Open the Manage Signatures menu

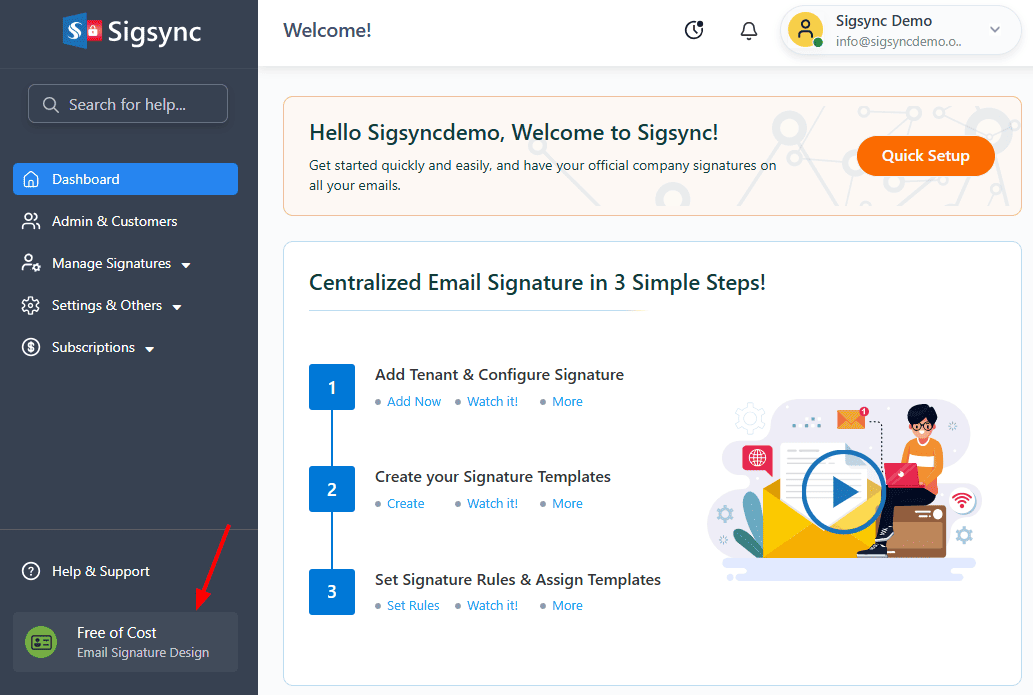point(111,264)
